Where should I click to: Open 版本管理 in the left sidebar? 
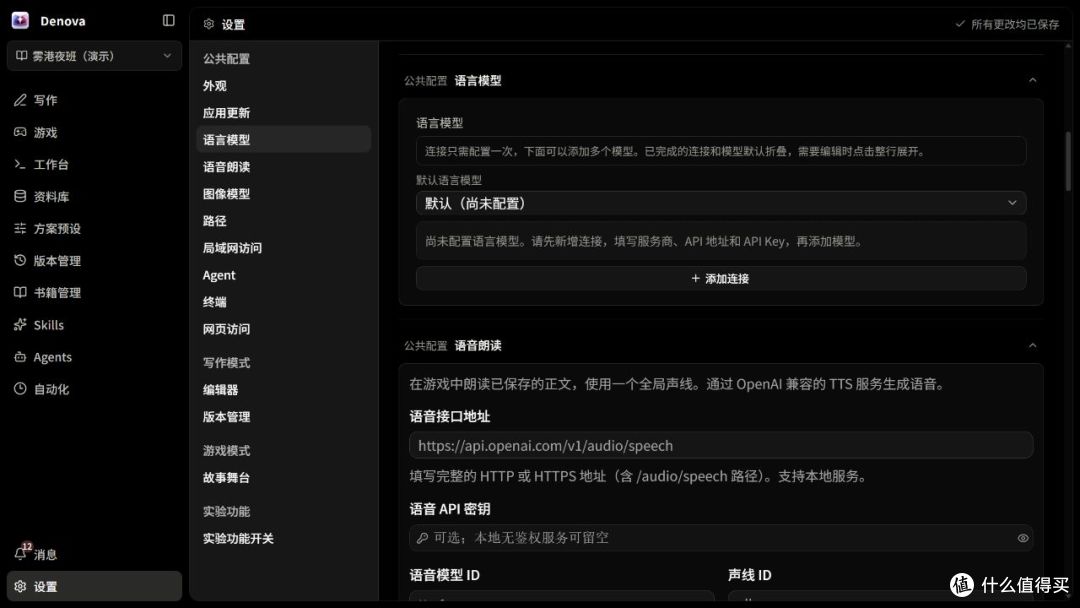click(94, 260)
